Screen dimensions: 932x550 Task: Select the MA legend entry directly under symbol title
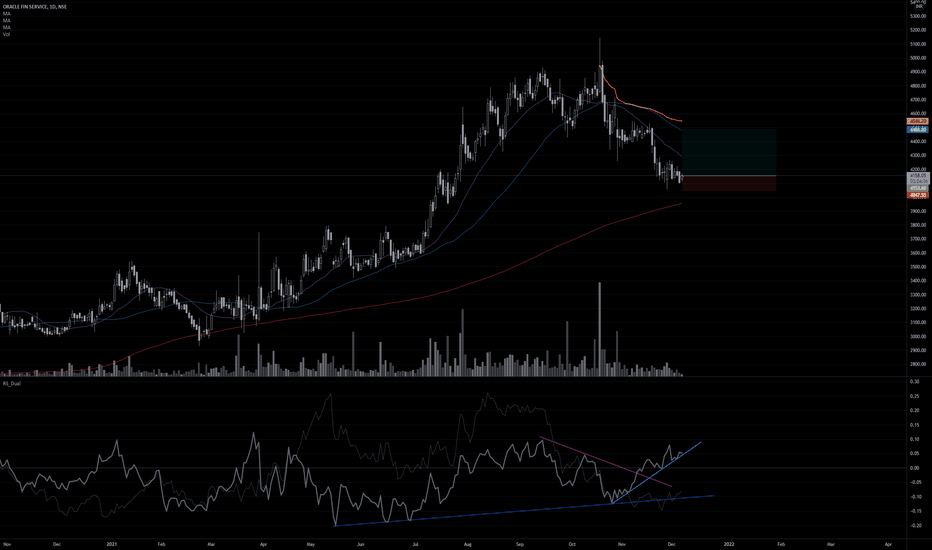[x=7, y=13]
